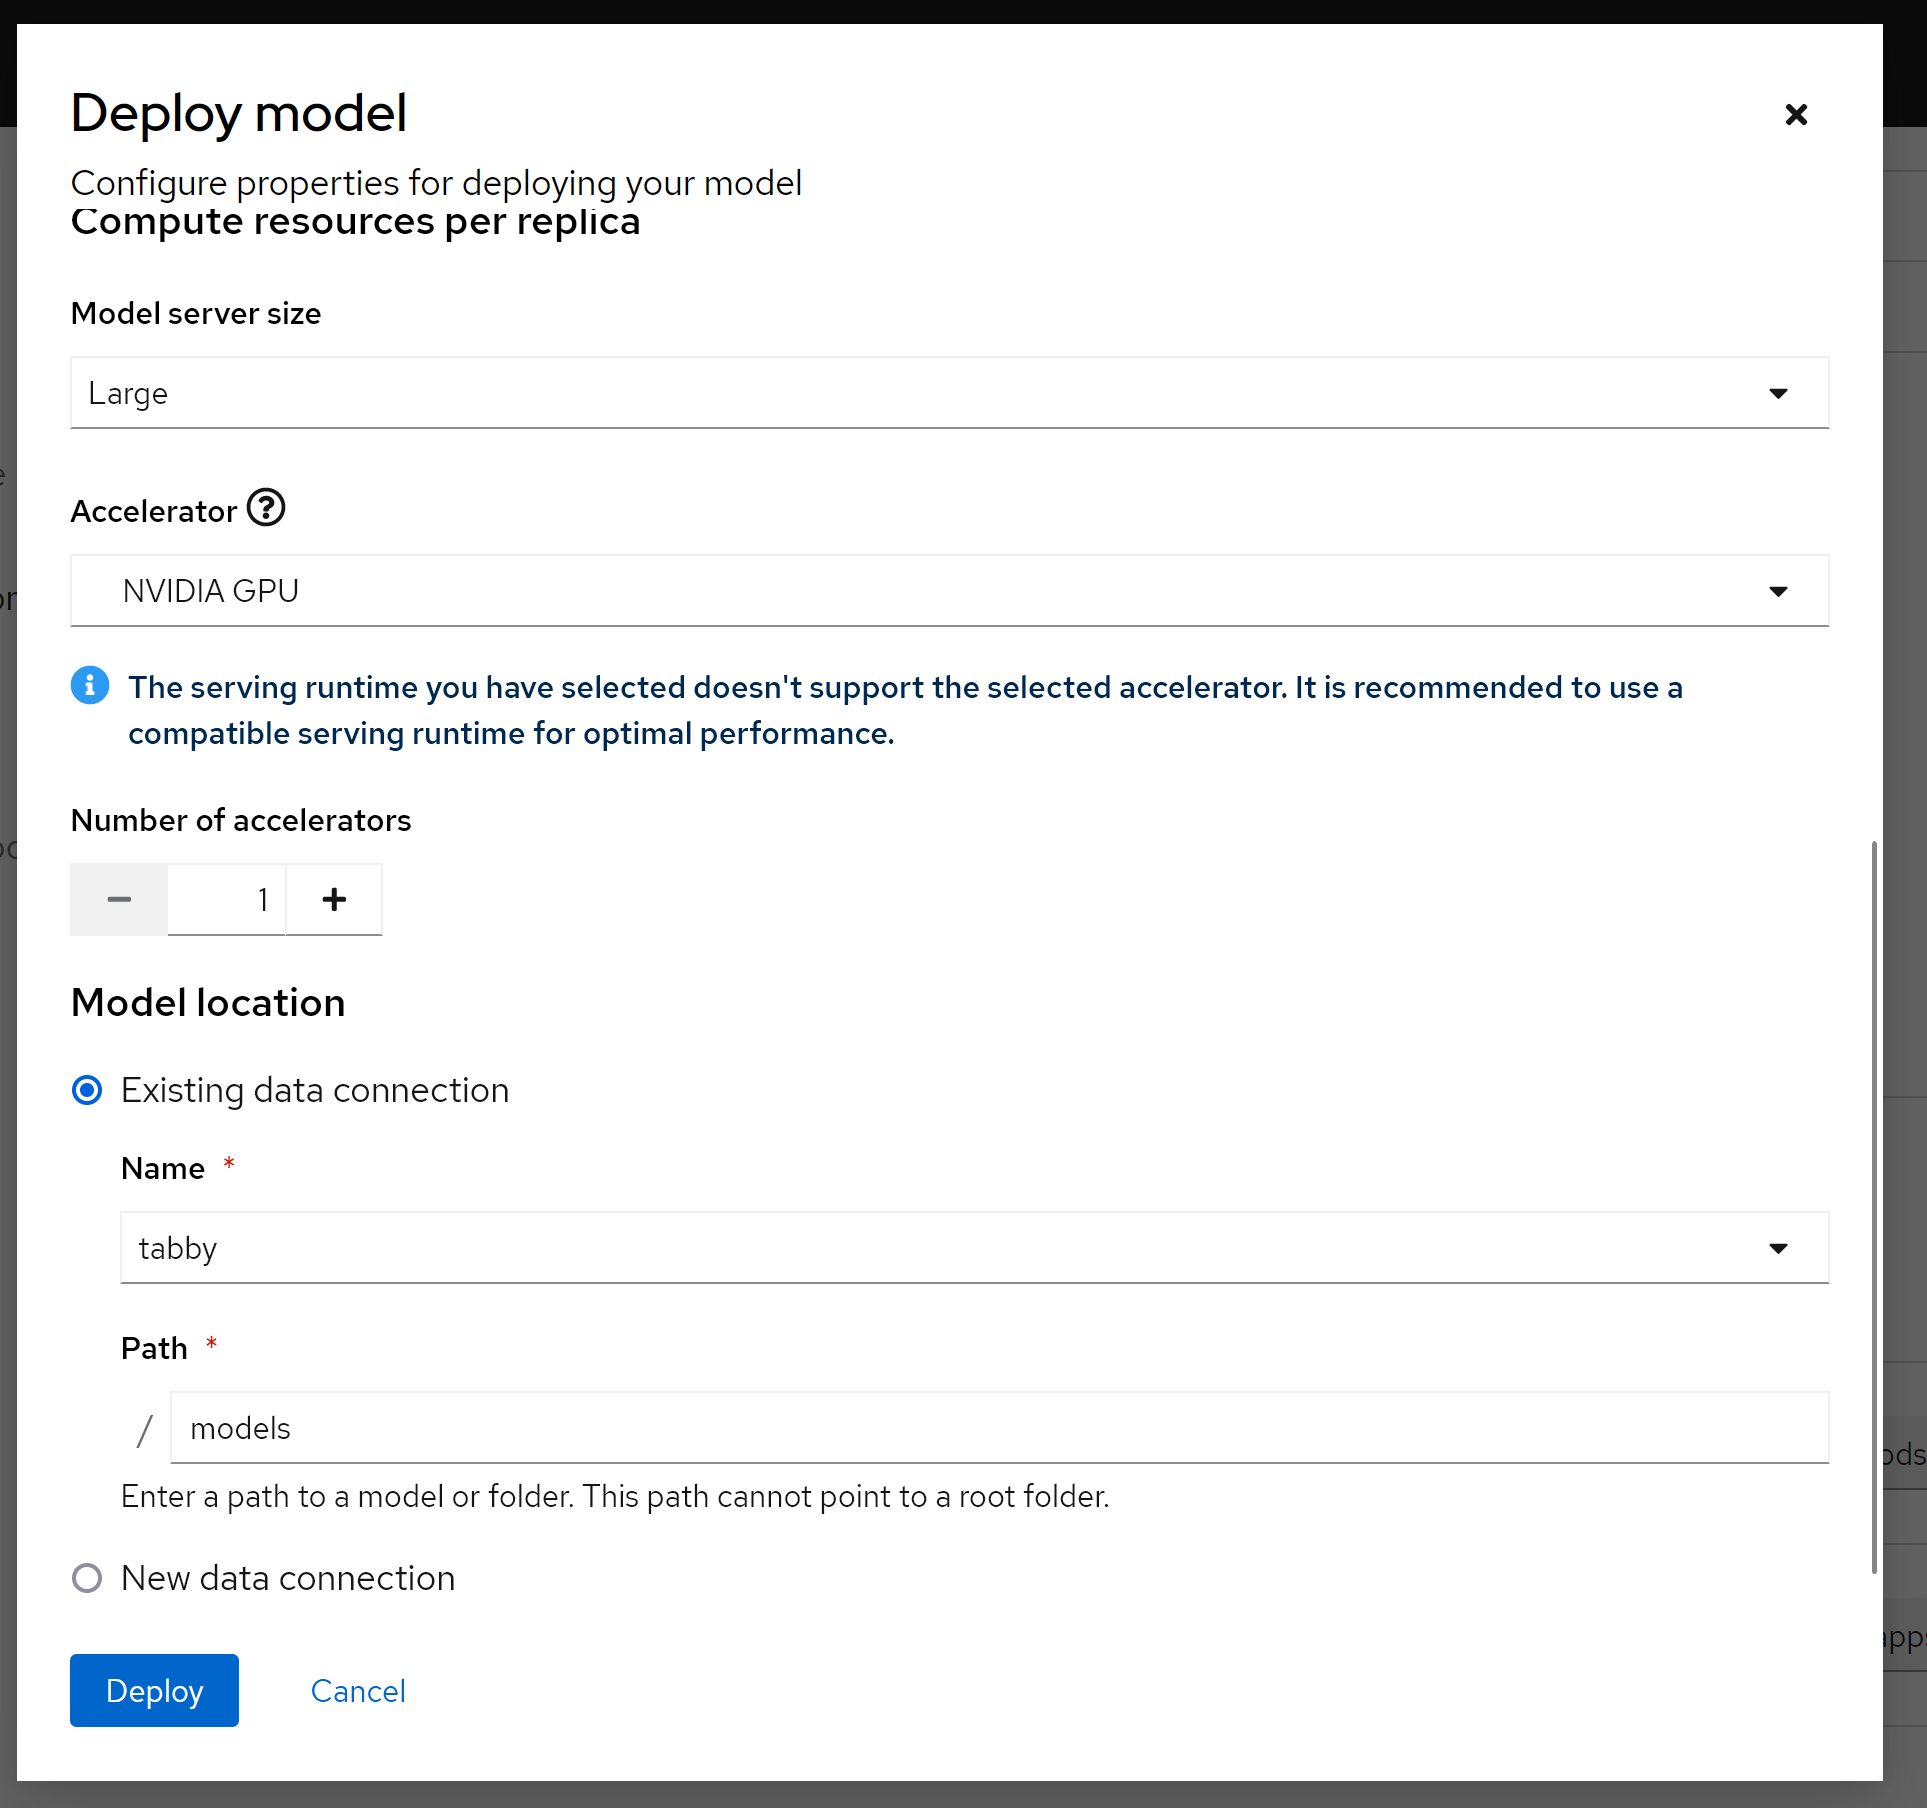The width and height of the screenshot is (1927, 1808).
Task: Close the Deploy model dialog
Action: pos(1796,115)
